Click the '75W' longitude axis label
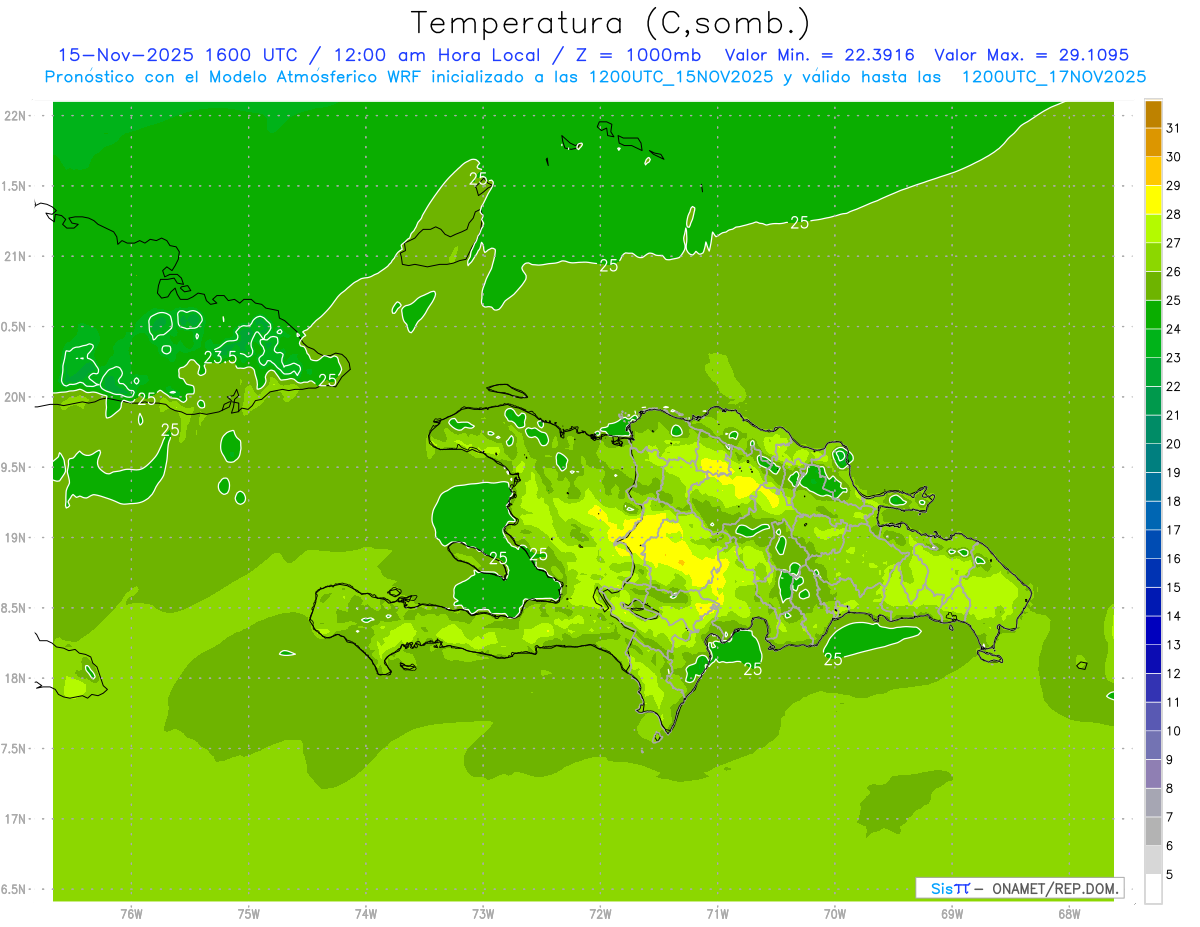This screenshot has width=1200, height=927. pos(248,914)
